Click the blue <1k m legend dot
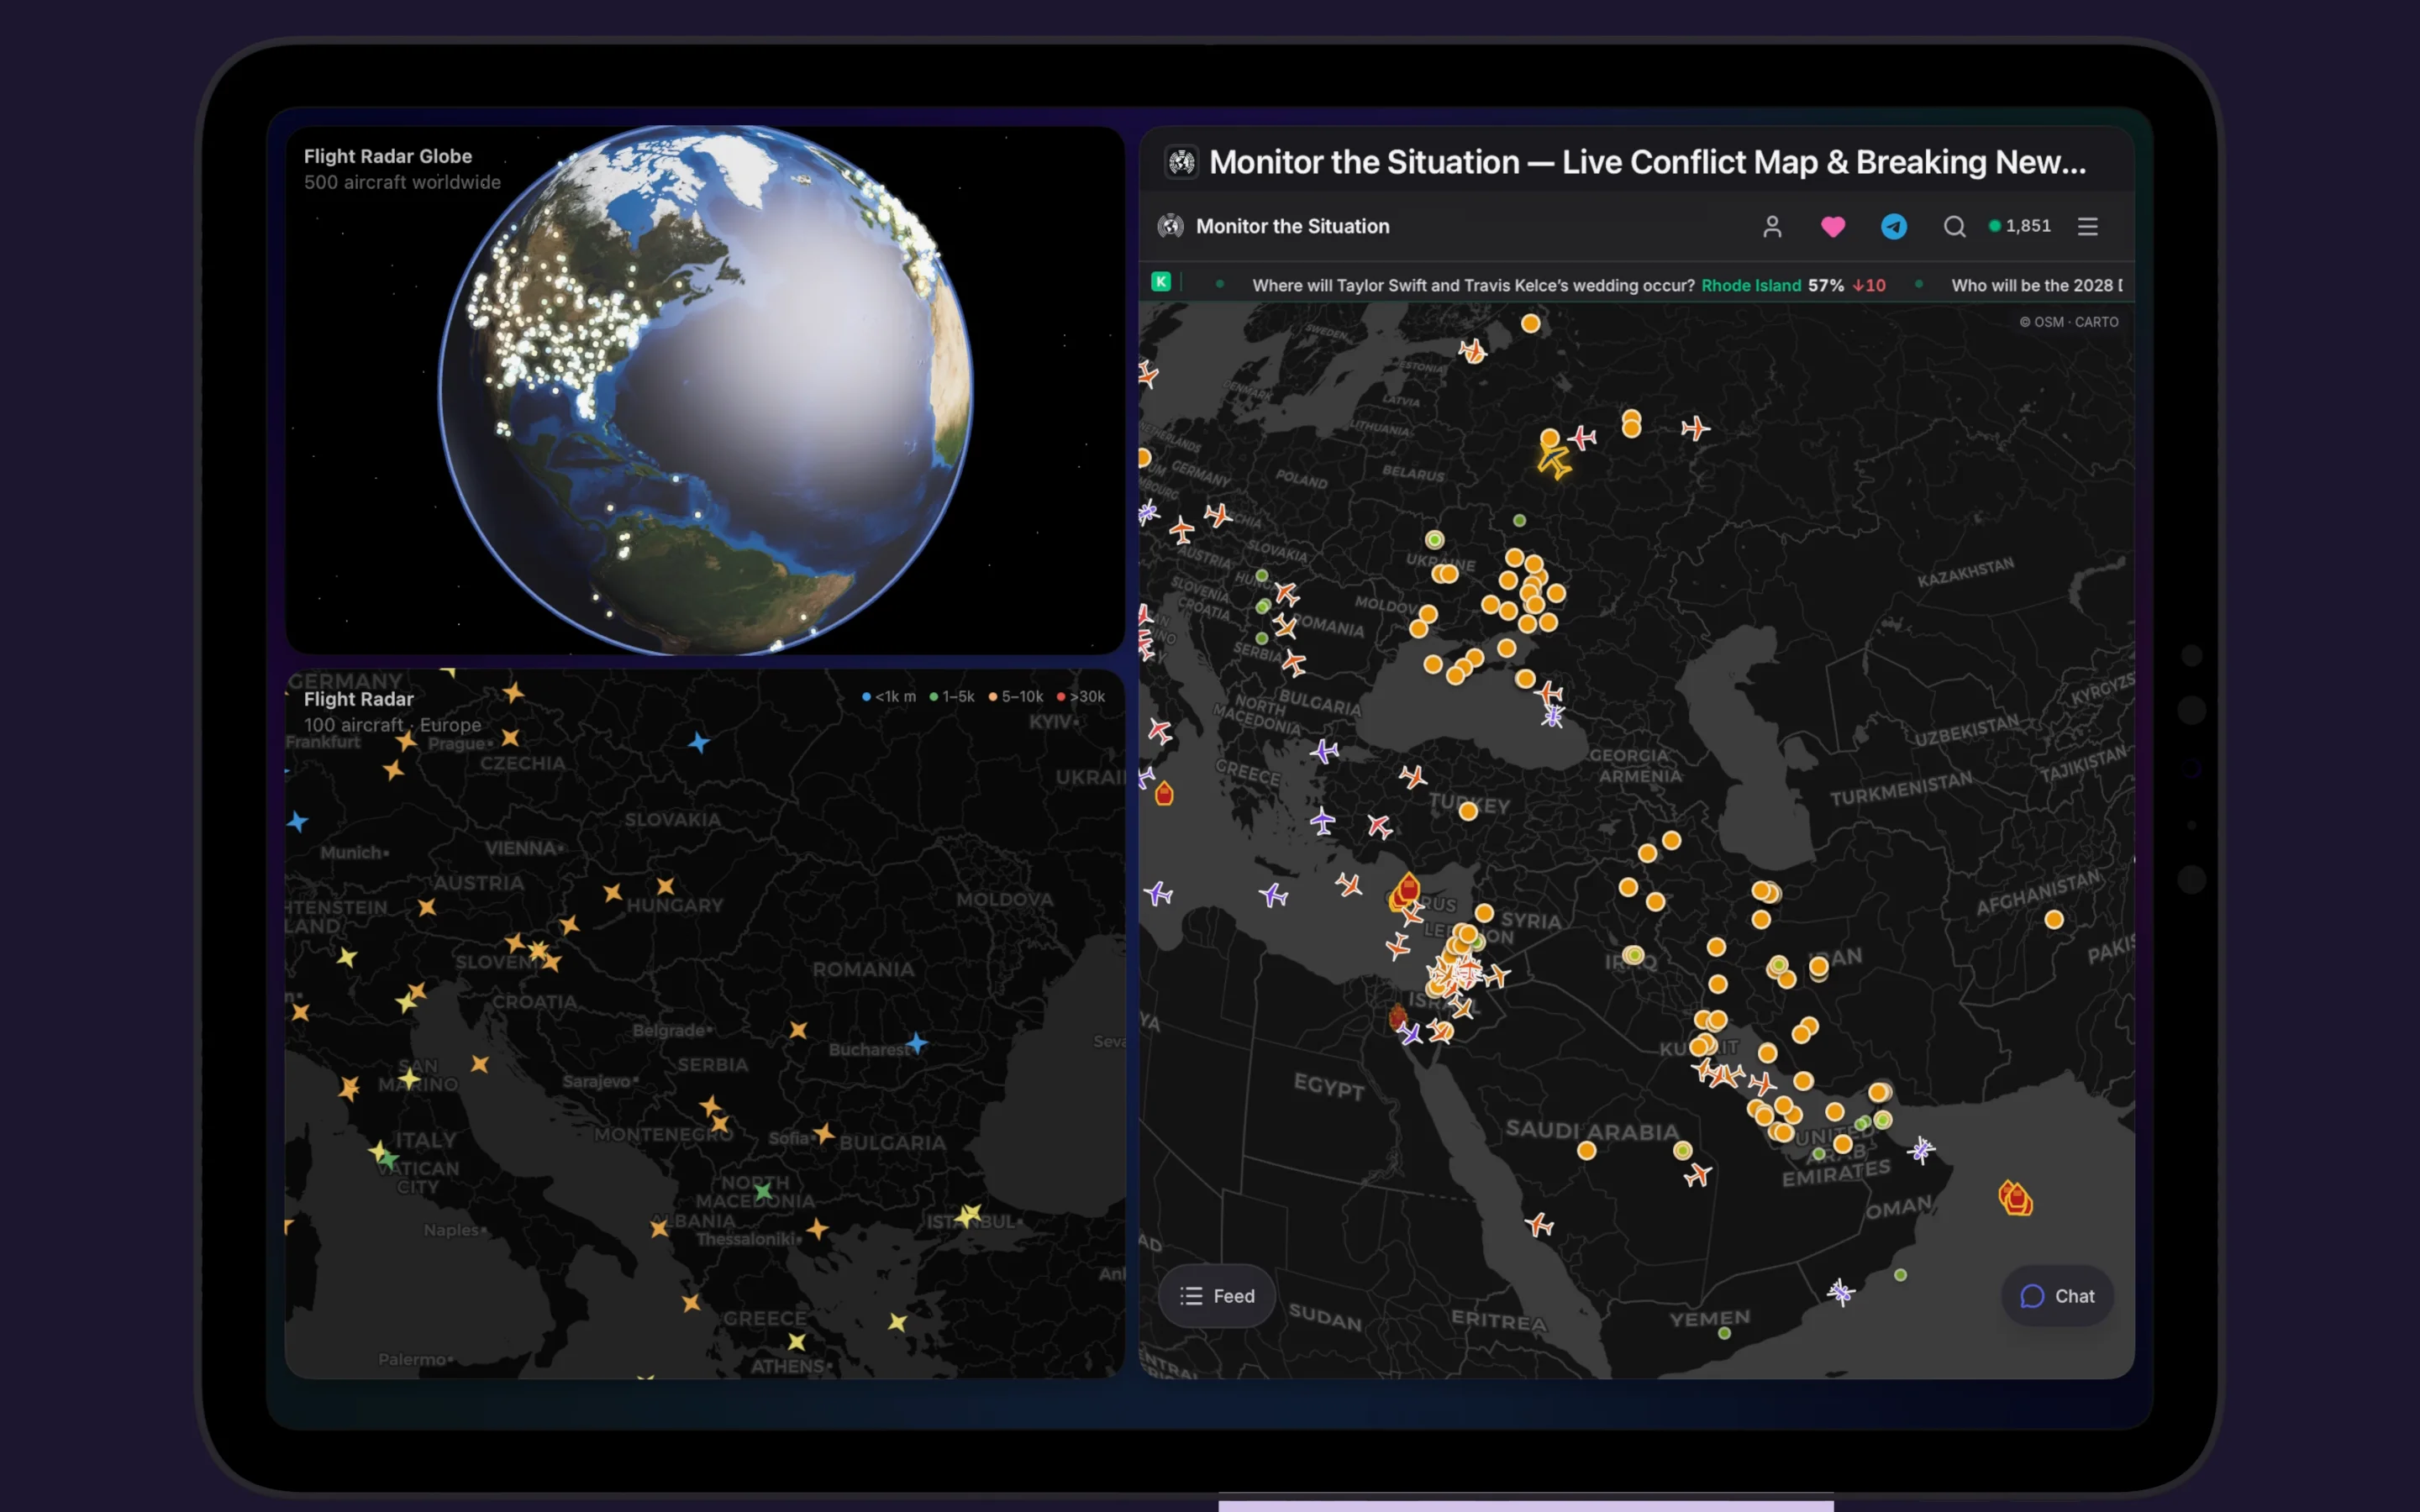This screenshot has height=1512, width=2420. pyautogui.click(x=866, y=697)
